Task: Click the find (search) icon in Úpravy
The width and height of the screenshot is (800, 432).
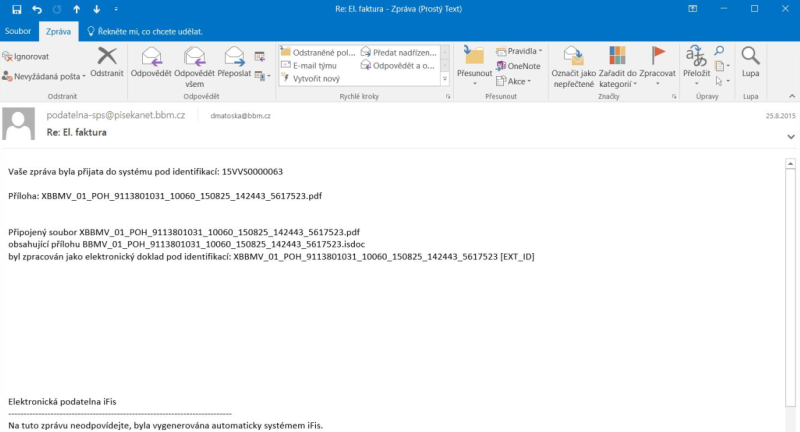Action: pyautogui.click(x=719, y=50)
